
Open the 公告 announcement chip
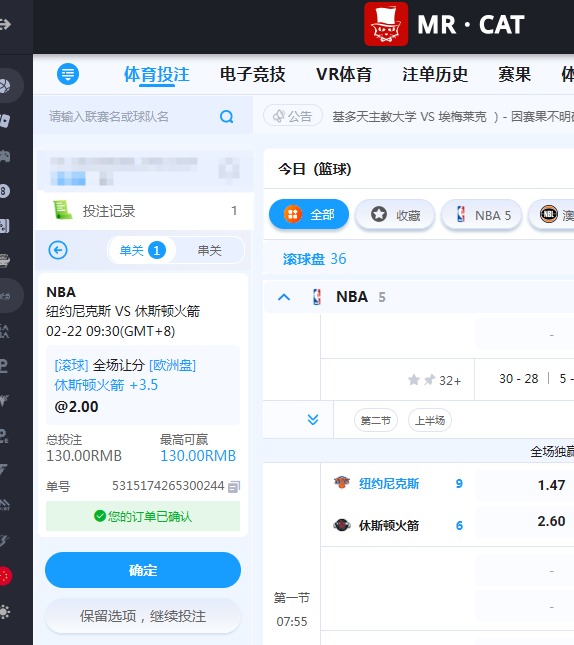click(x=293, y=116)
